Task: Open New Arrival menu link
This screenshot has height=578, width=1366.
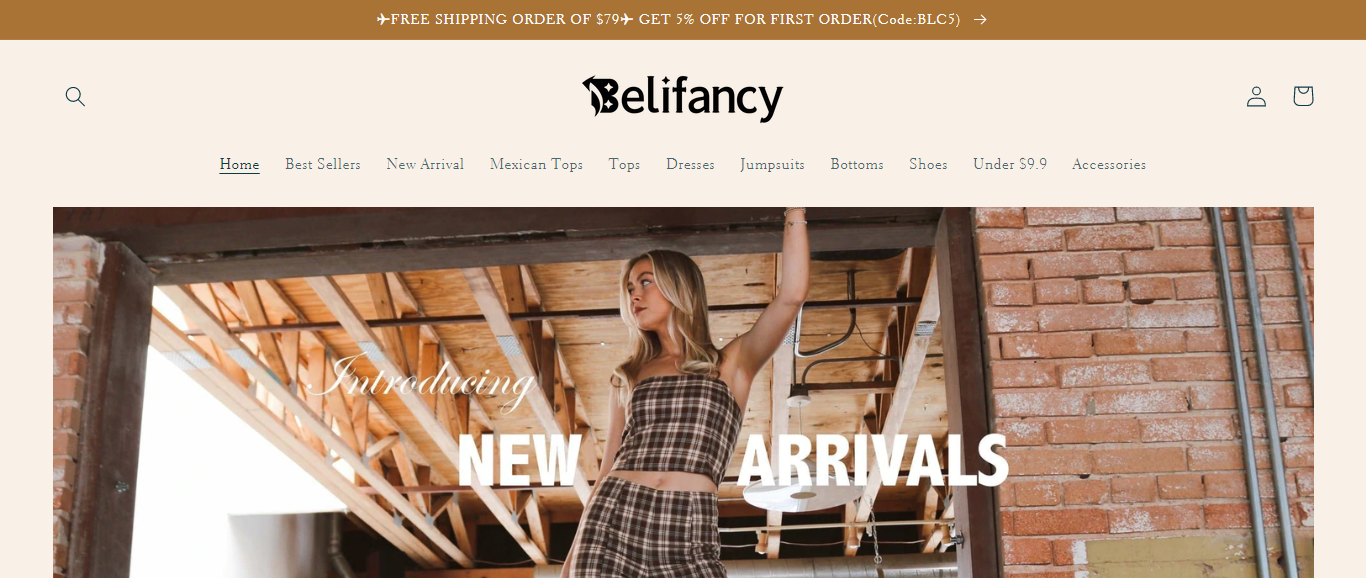Action: (x=425, y=164)
